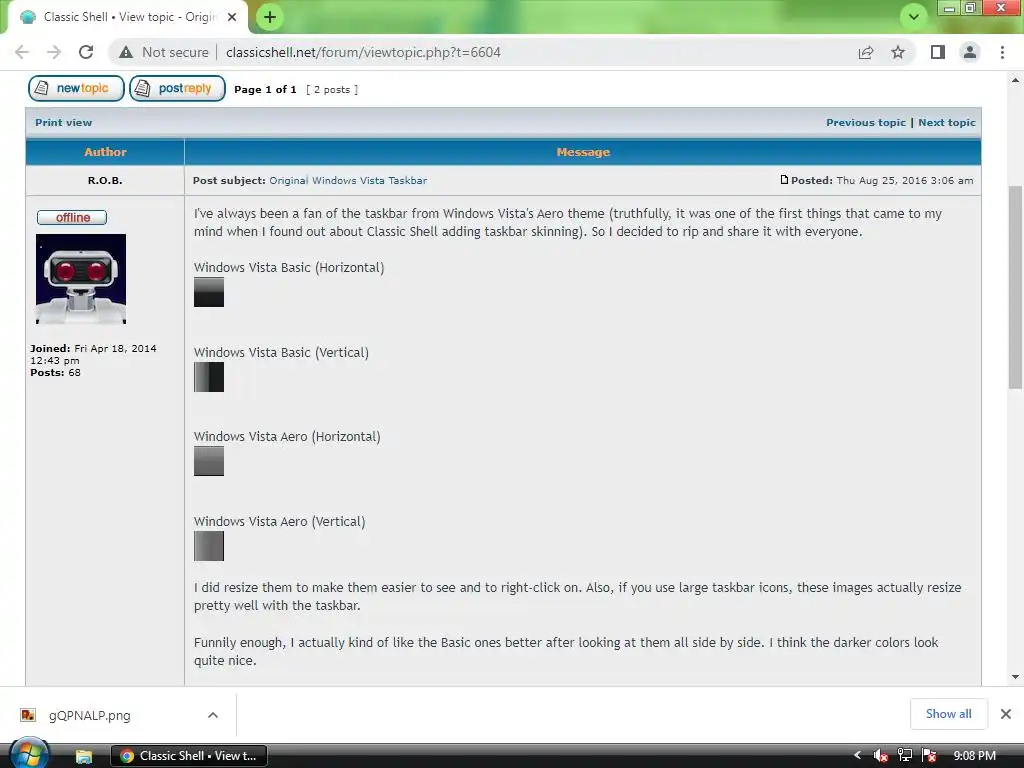Image resolution: width=1024 pixels, height=768 pixels.
Task: Click R.O.B.'s robot avatar image
Action: coord(81,280)
